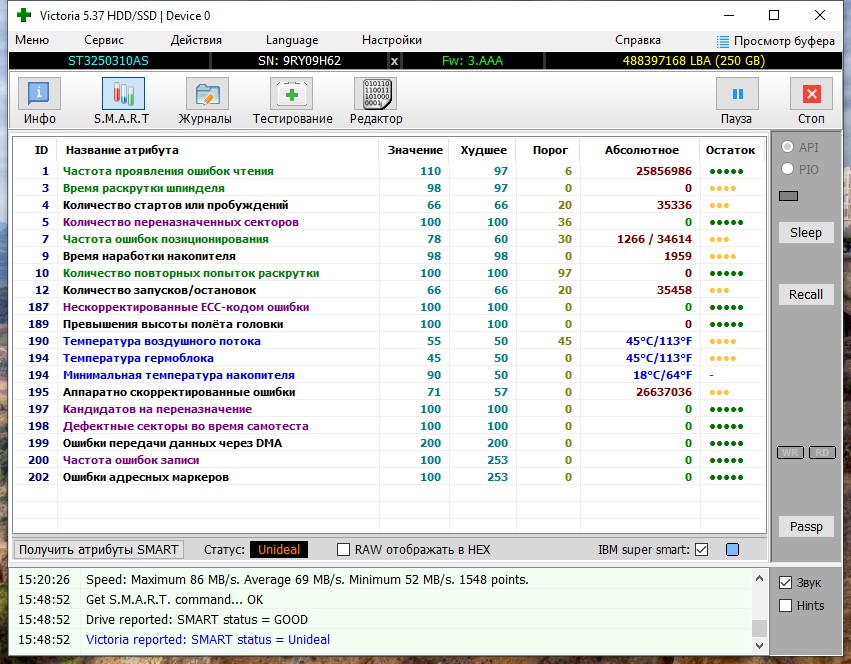
Task: Click the 488397168 LBA (250 GB) text
Action: pos(694,61)
